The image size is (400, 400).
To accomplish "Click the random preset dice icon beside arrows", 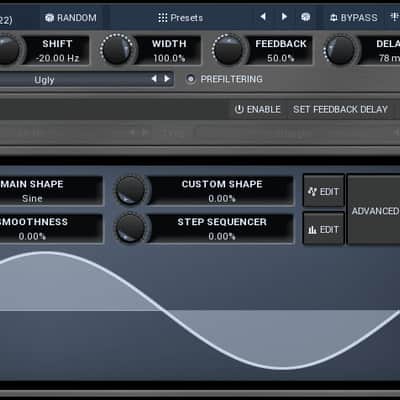I will [305, 17].
